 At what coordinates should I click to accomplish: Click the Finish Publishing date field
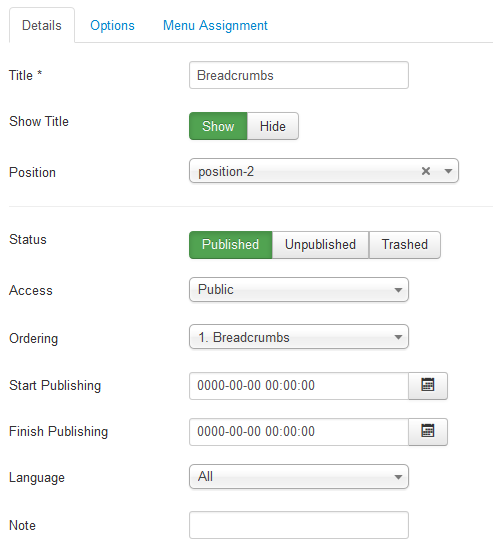click(x=299, y=432)
